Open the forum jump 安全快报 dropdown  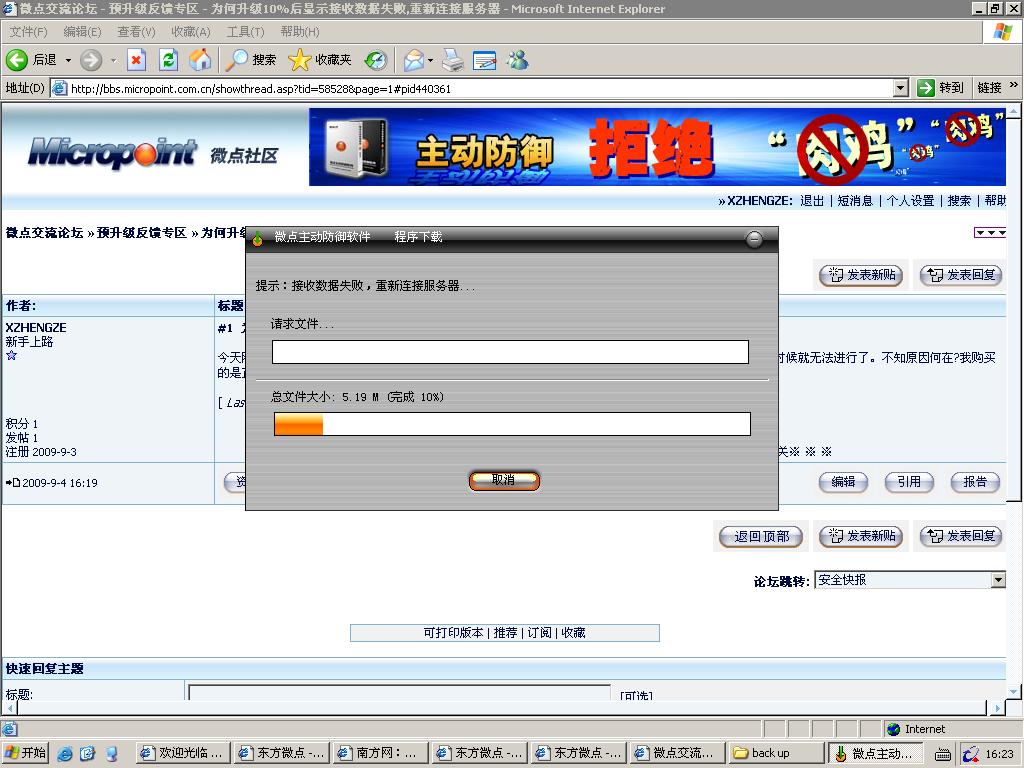coord(998,579)
